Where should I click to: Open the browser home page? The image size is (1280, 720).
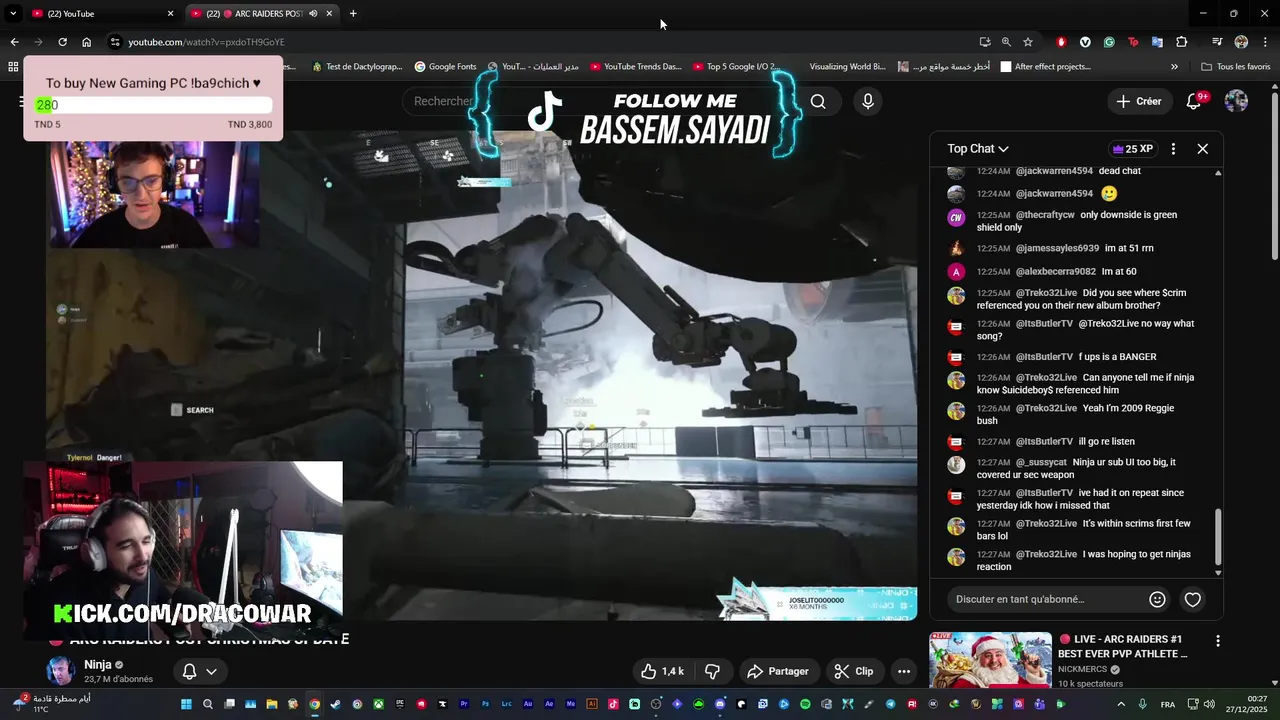click(x=87, y=42)
